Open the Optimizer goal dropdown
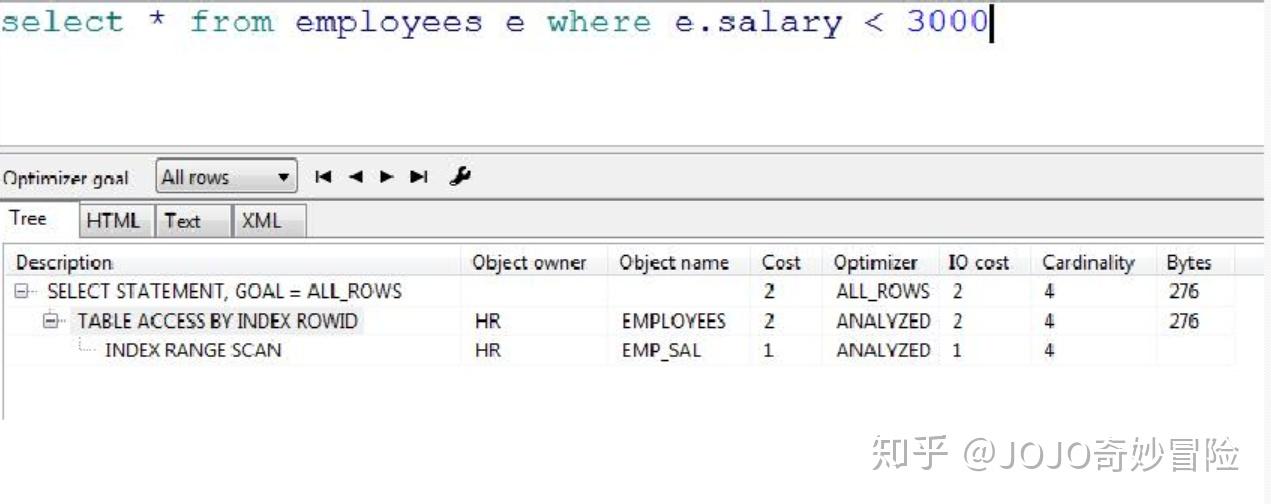The image size is (1271, 504). pos(227,178)
